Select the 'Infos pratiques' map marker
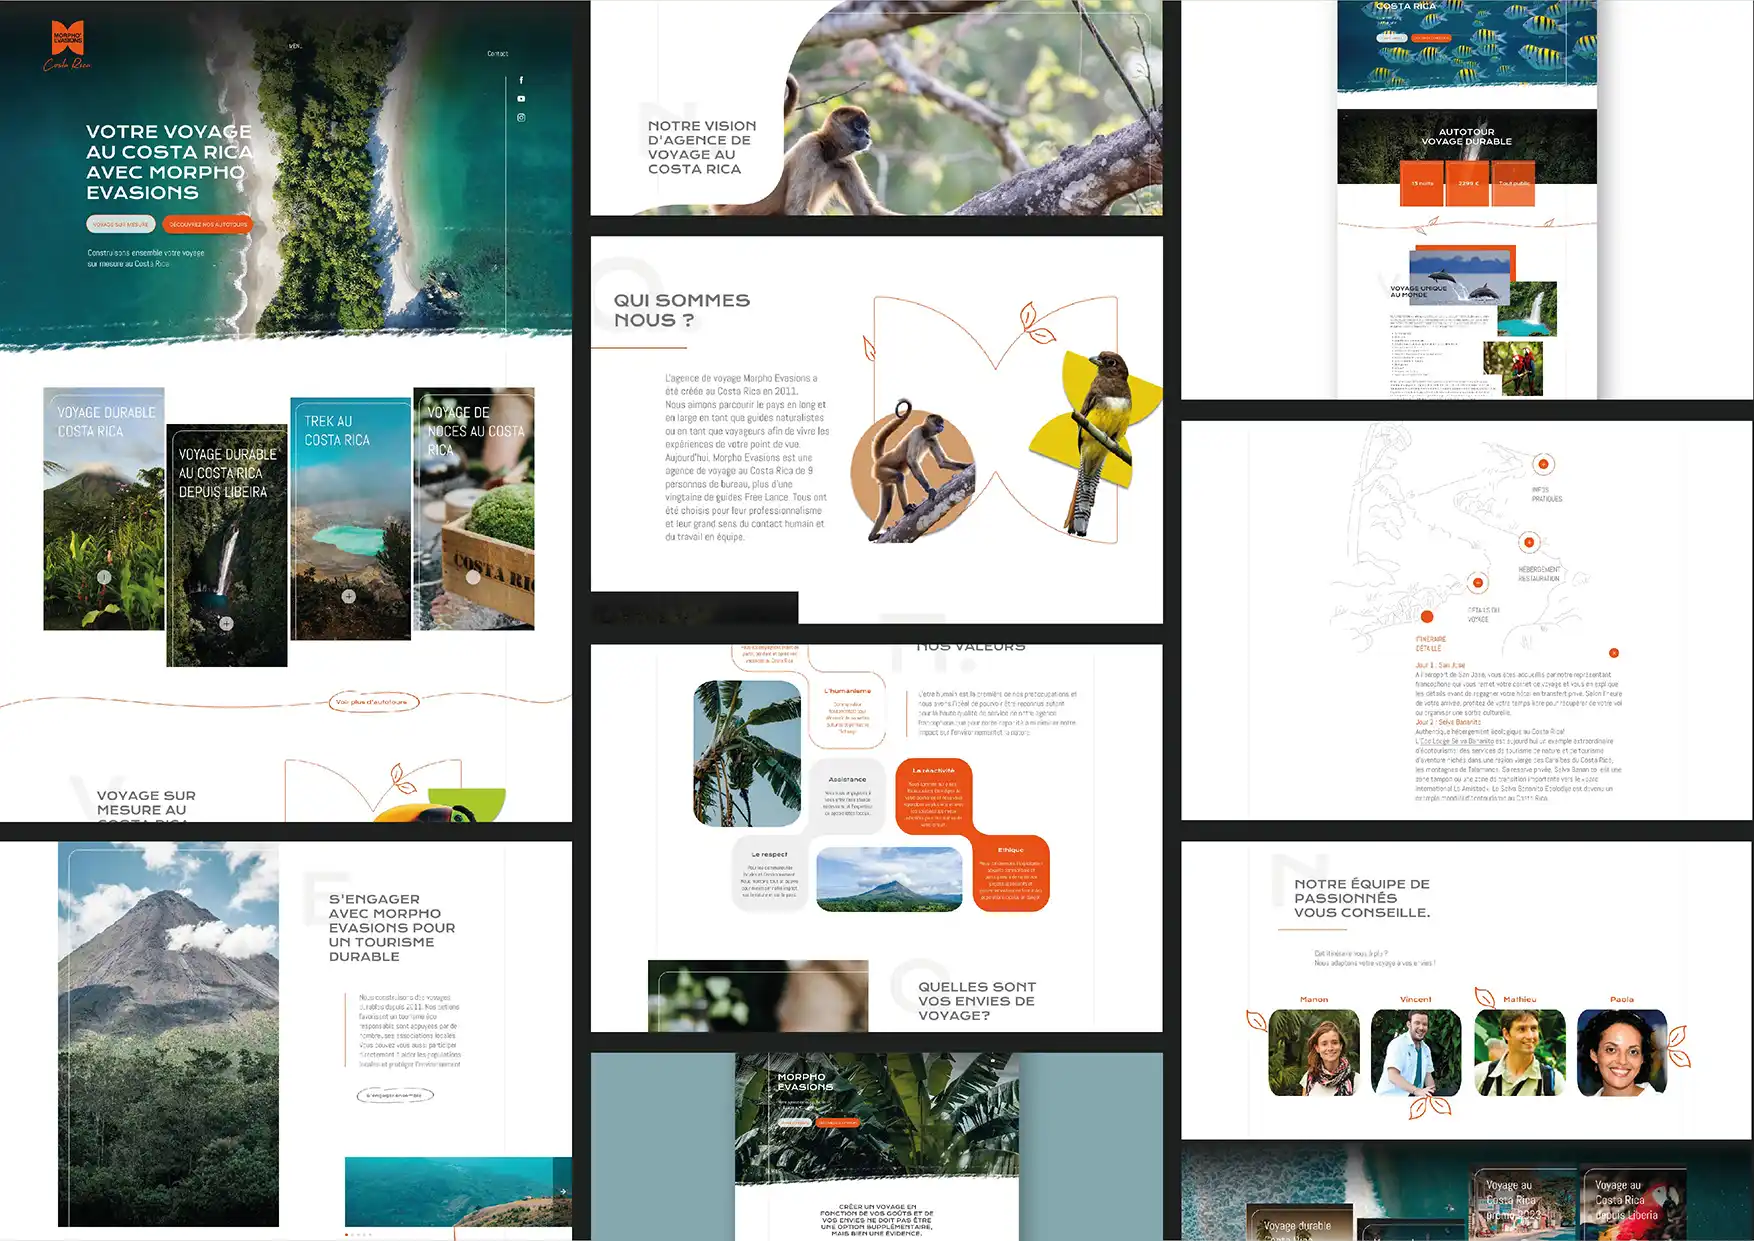 pos(1543,464)
